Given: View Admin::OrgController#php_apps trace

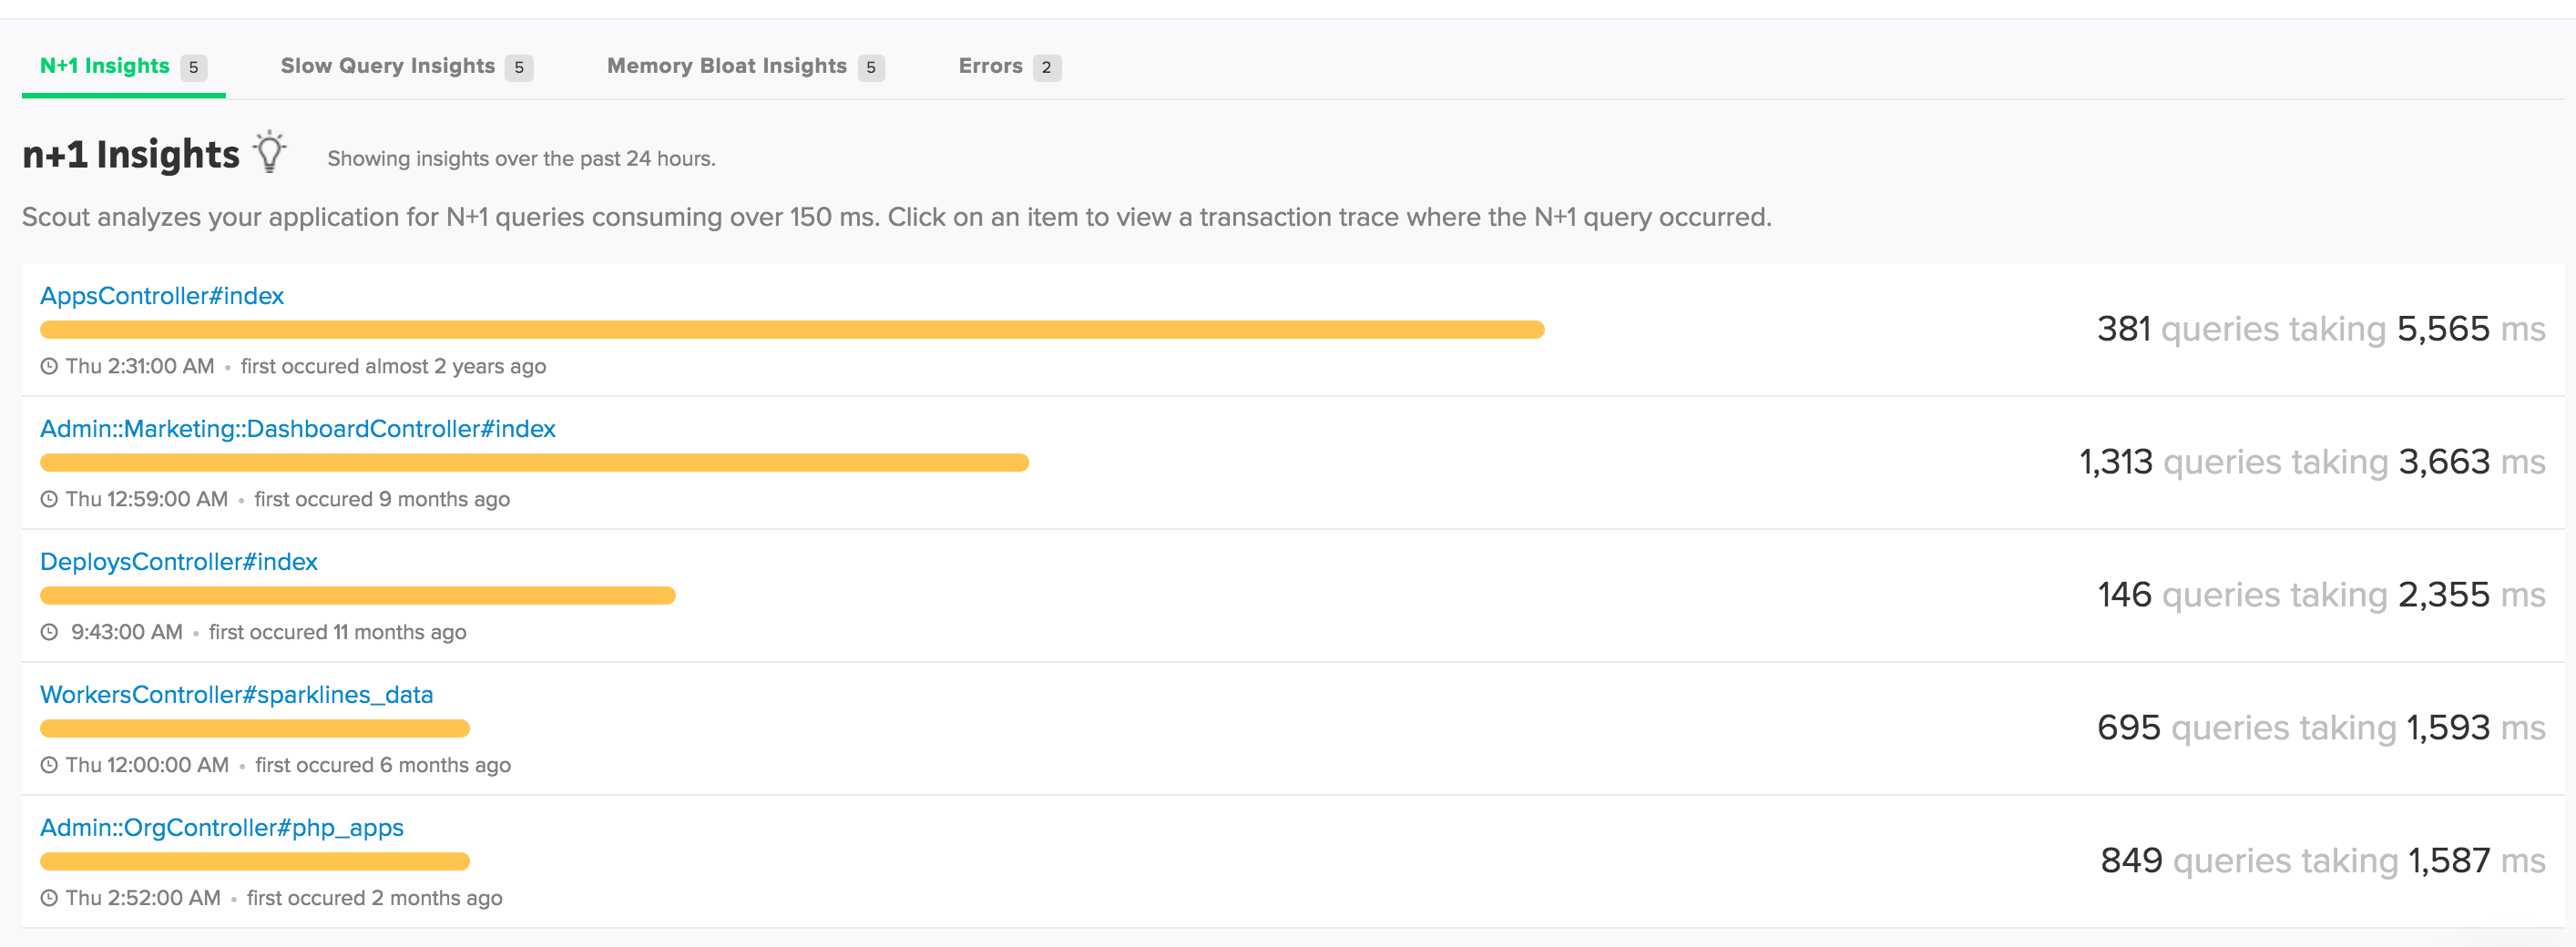Looking at the screenshot, I should click(x=222, y=828).
